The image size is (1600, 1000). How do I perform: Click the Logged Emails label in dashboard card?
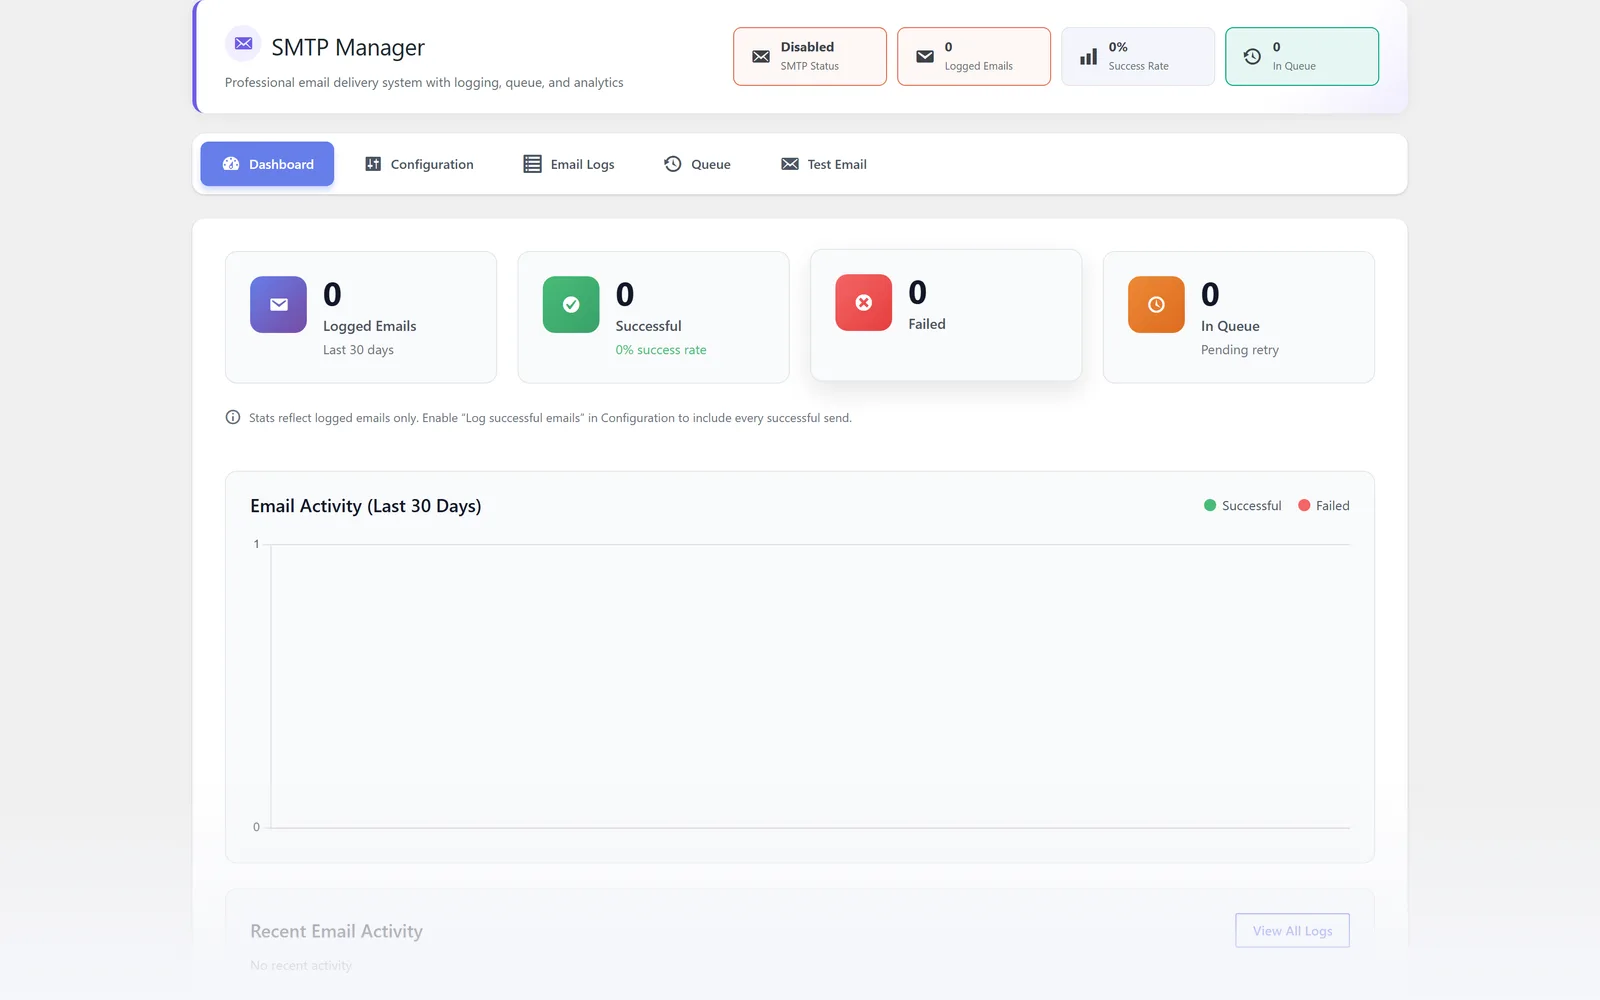pyautogui.click(x=370, y=326)
